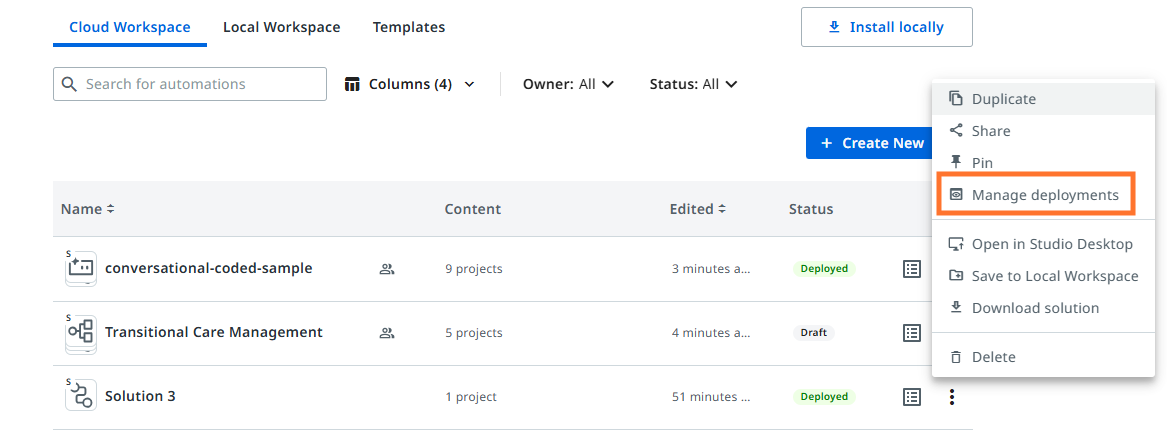The height and width of the screenshot is (434, 1167).
Task: Click the 5 projects cell
Action: (473, 334)
